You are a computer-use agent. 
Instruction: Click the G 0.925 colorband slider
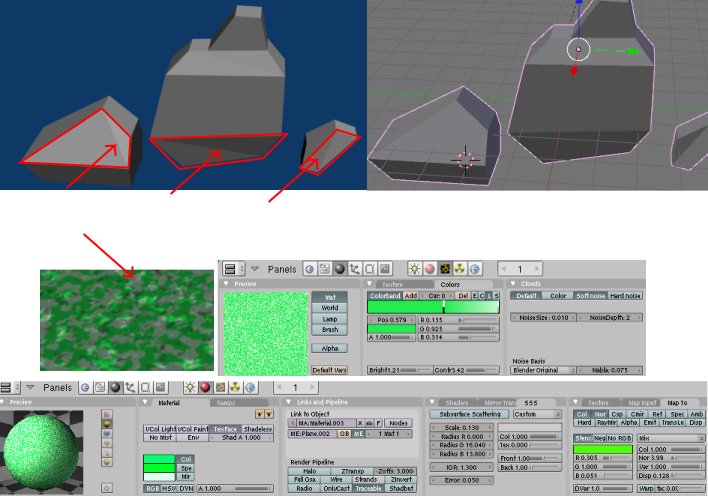coord(459,329)
